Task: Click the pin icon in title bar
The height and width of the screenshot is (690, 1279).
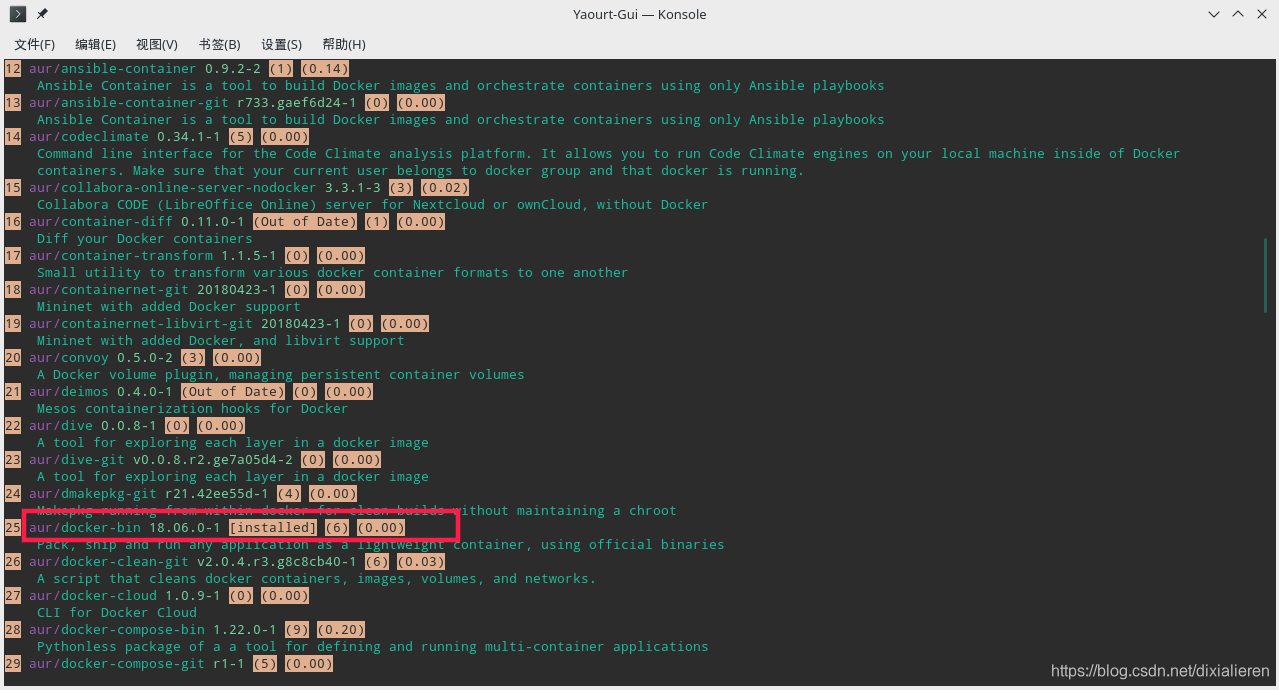Action: (x=42, y=14)
